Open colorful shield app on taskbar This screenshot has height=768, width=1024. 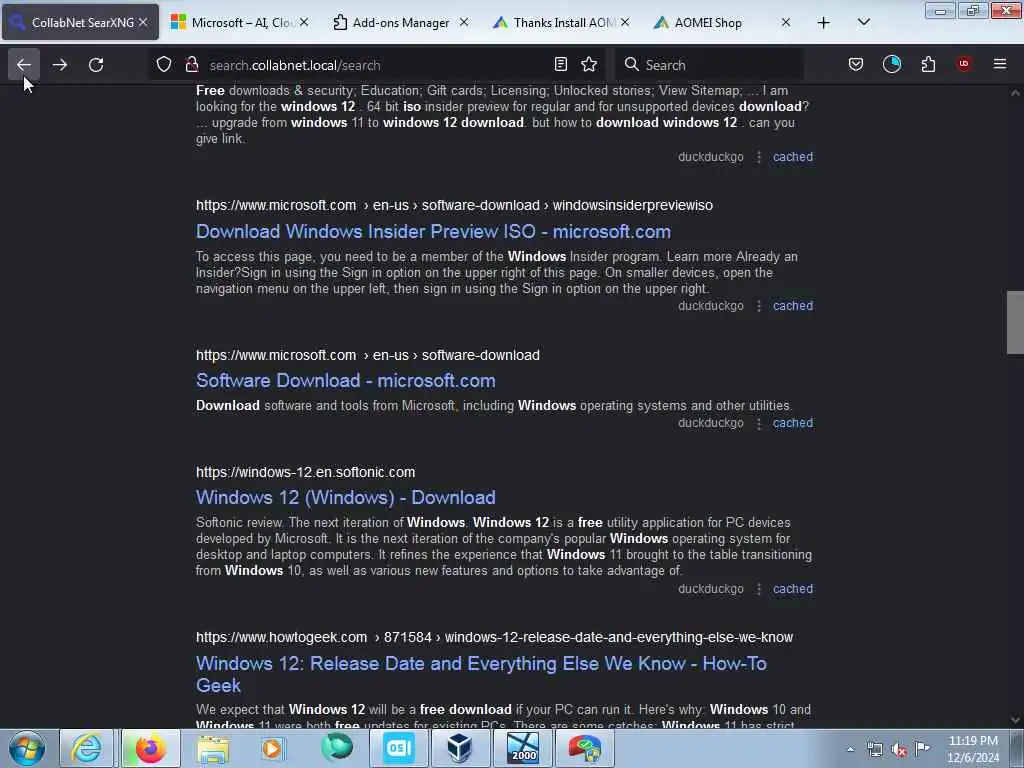point(584,748)
